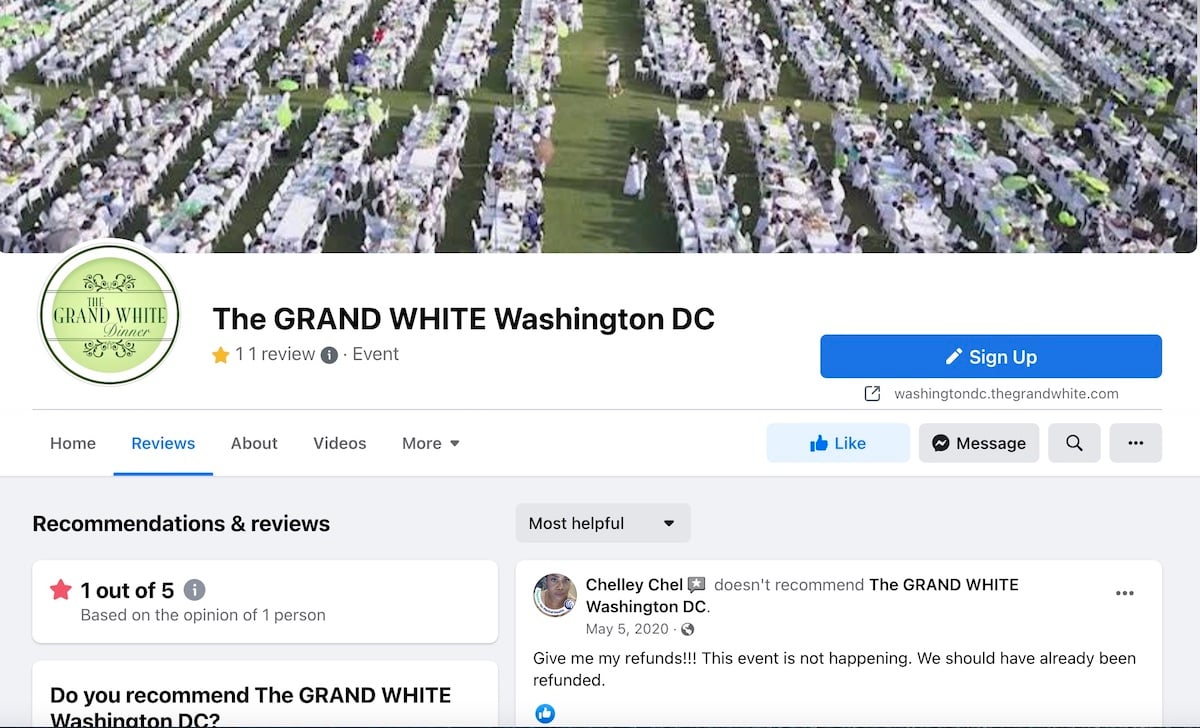Screen dimensions: 1200x728
Task: Toggle the Like button for the page
Action: pos(838,443)
